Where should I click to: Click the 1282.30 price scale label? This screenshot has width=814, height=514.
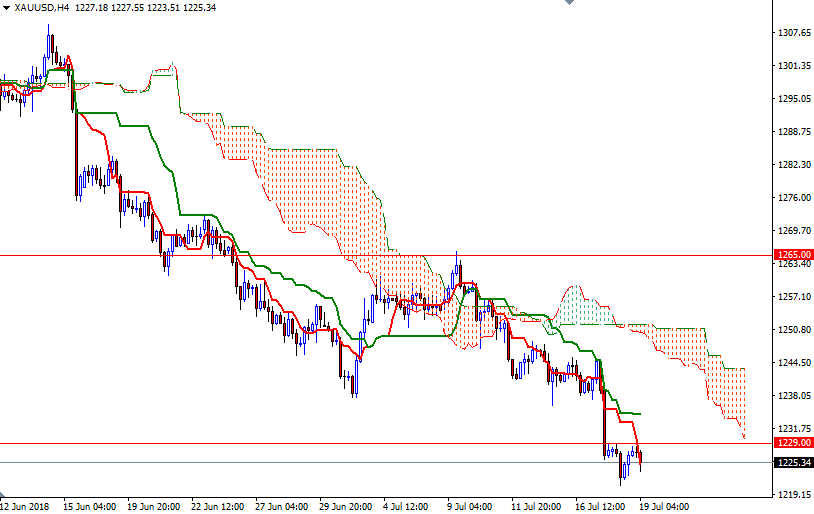click(793, 165)
